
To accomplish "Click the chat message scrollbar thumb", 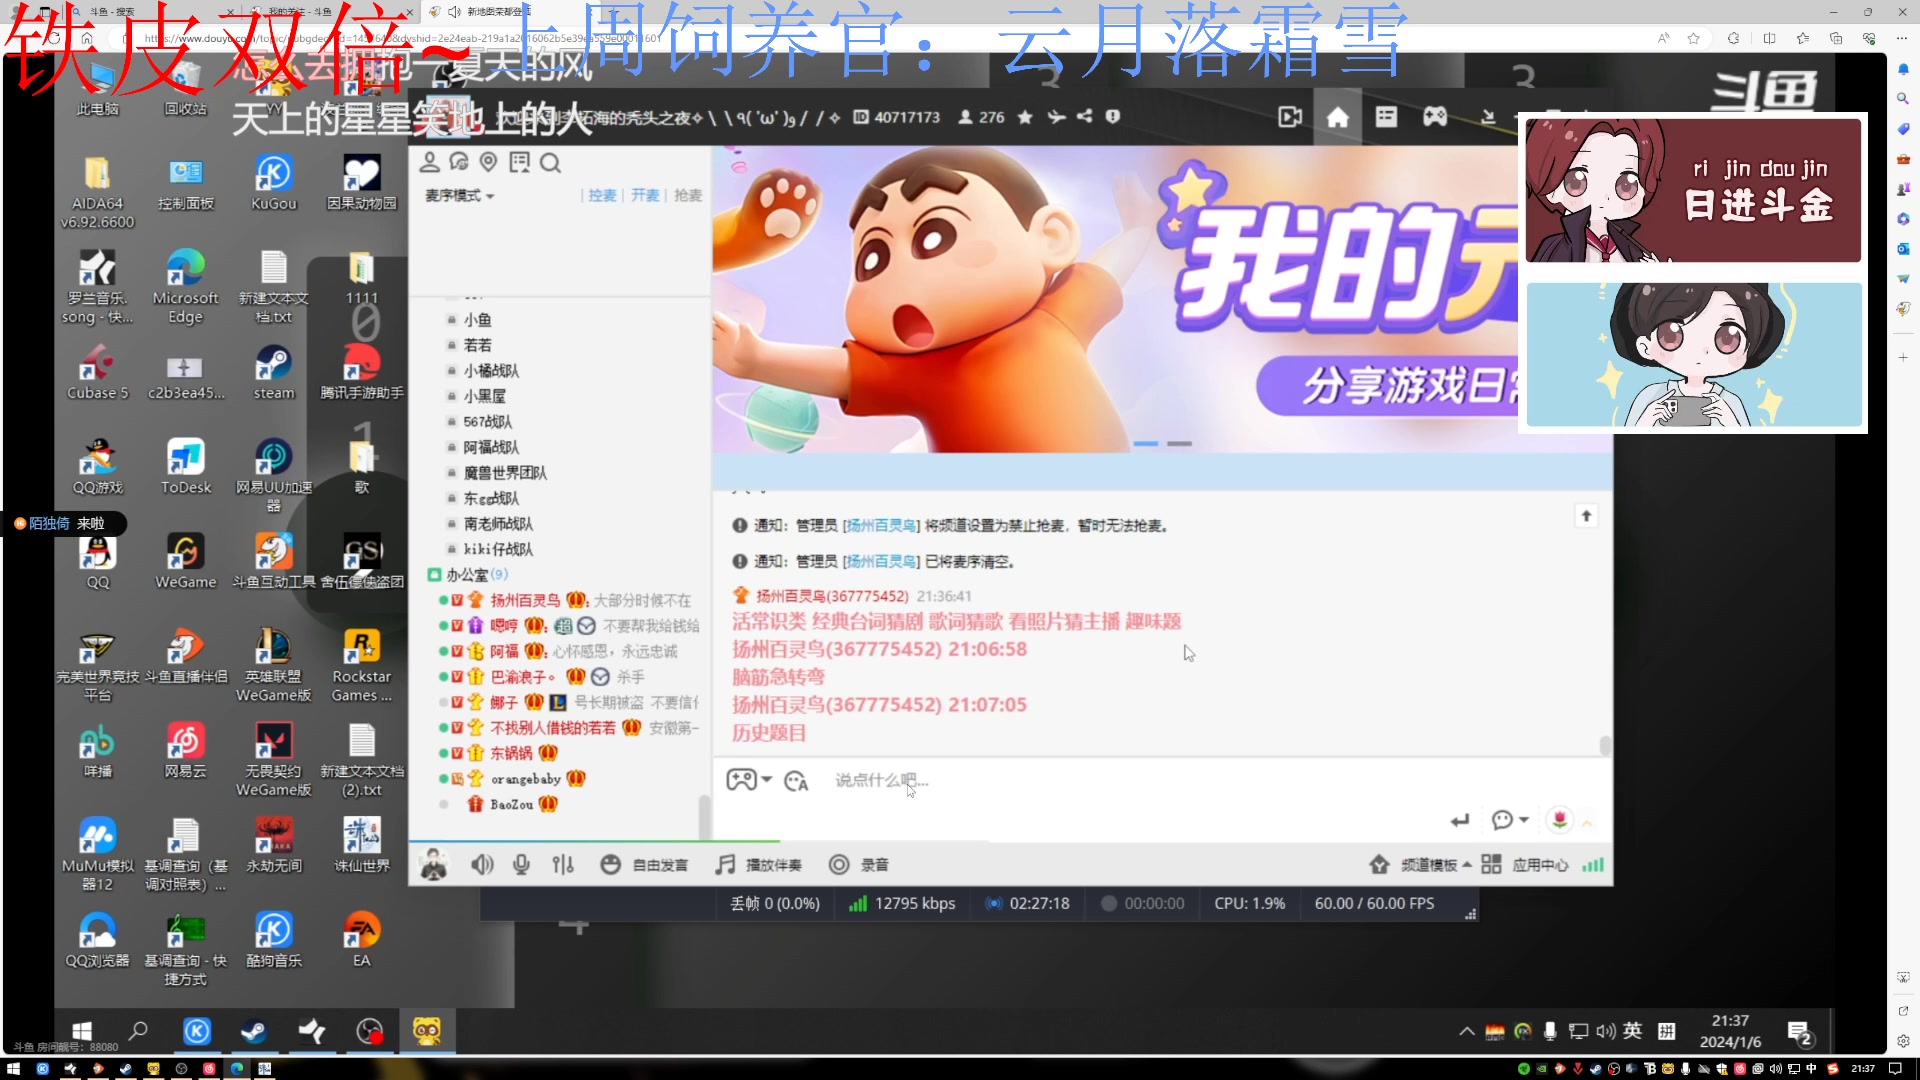I will coord(1605,746).
